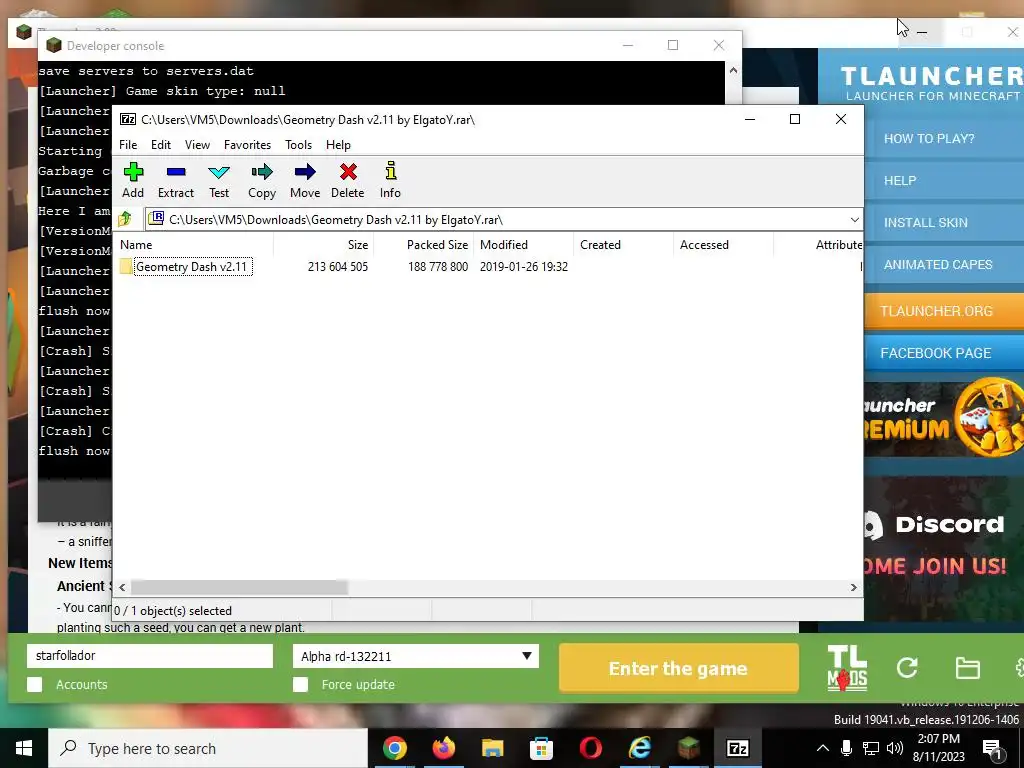The height and width of the screenshot is (768, 1024).
Task: Open the volume tray icon
Action: [x=895, y=748]
